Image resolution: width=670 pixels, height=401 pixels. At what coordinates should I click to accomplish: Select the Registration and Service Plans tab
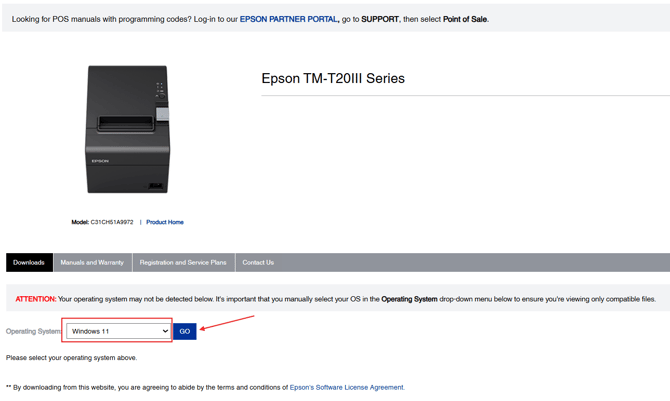183,262
